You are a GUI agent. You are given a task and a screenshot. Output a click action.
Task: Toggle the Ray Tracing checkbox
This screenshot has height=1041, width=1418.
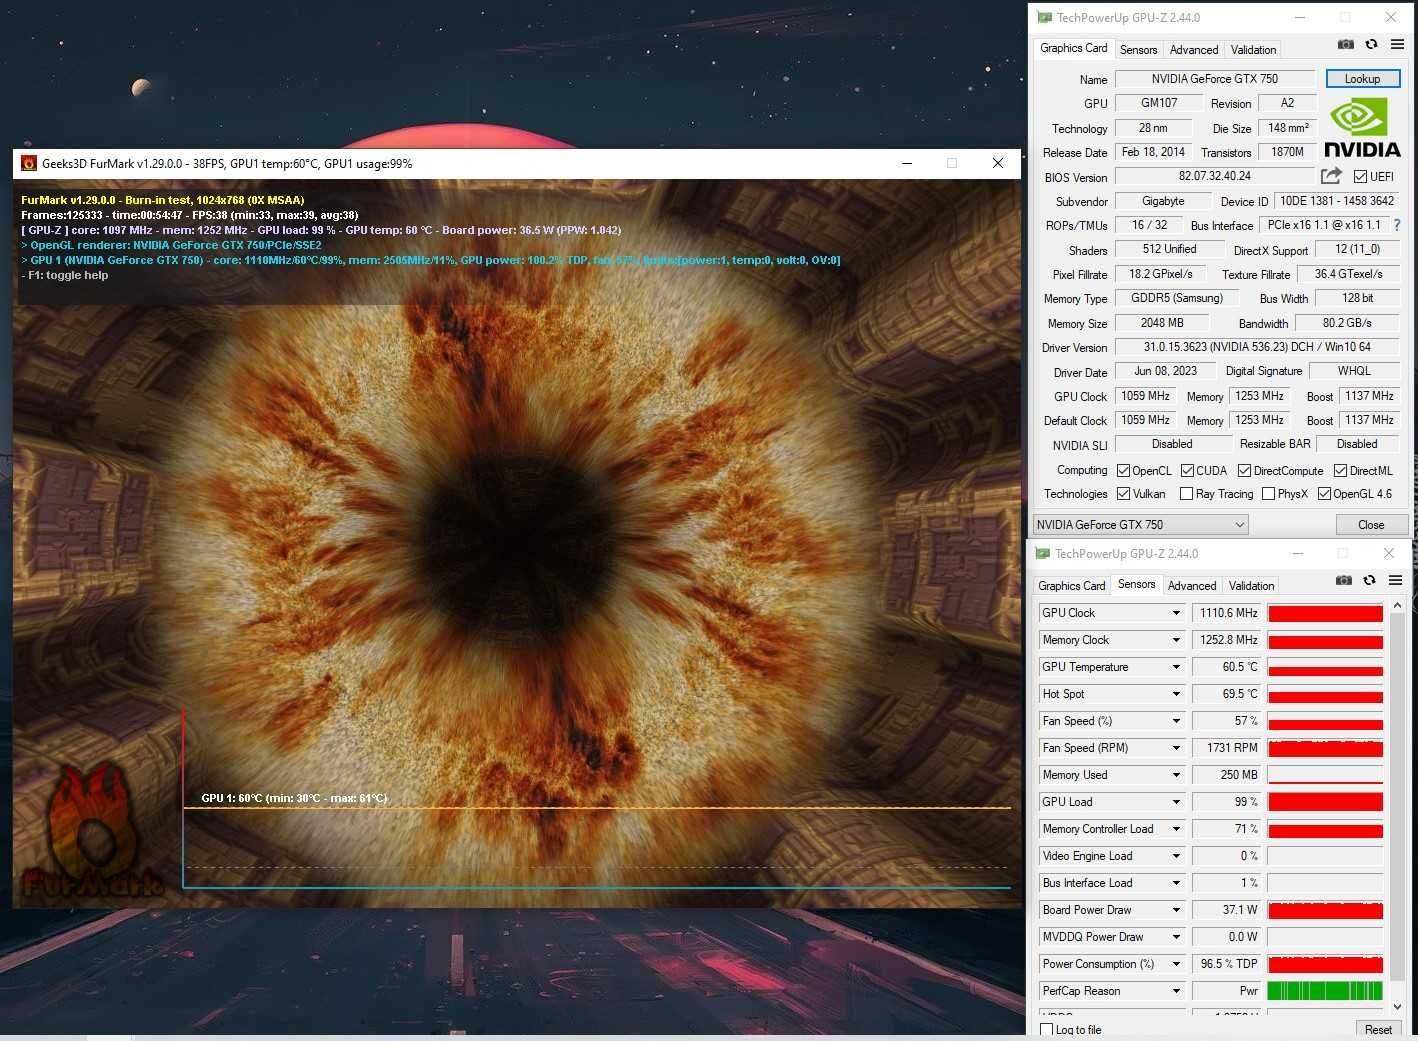(x=1186, y=494)
